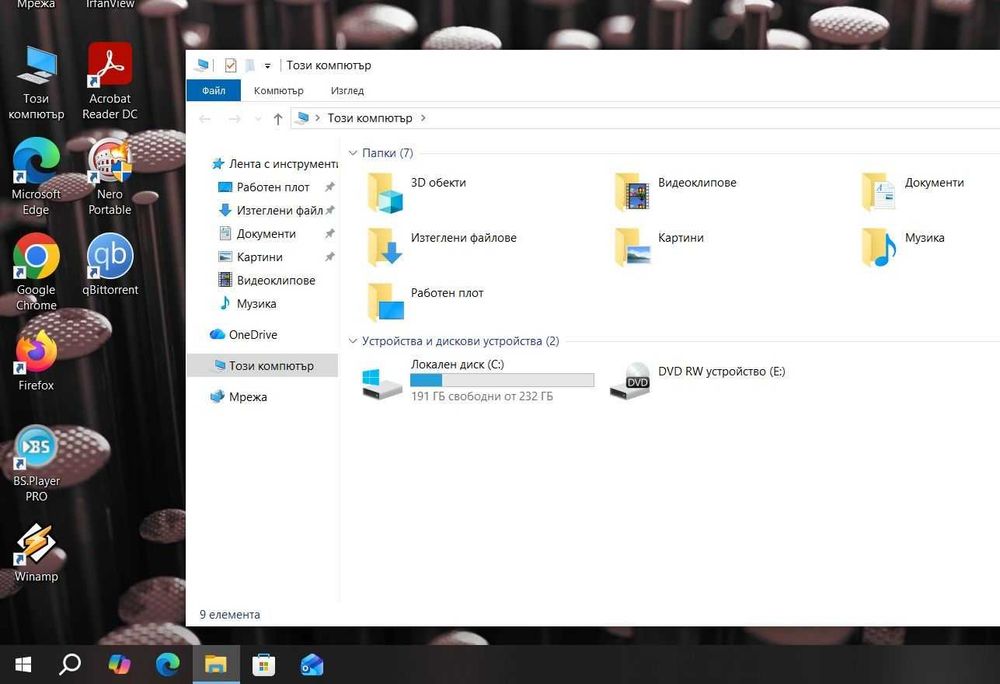Click File Explorer taskbar button
Screen dimensions: 1000x684
click(216, 665)
